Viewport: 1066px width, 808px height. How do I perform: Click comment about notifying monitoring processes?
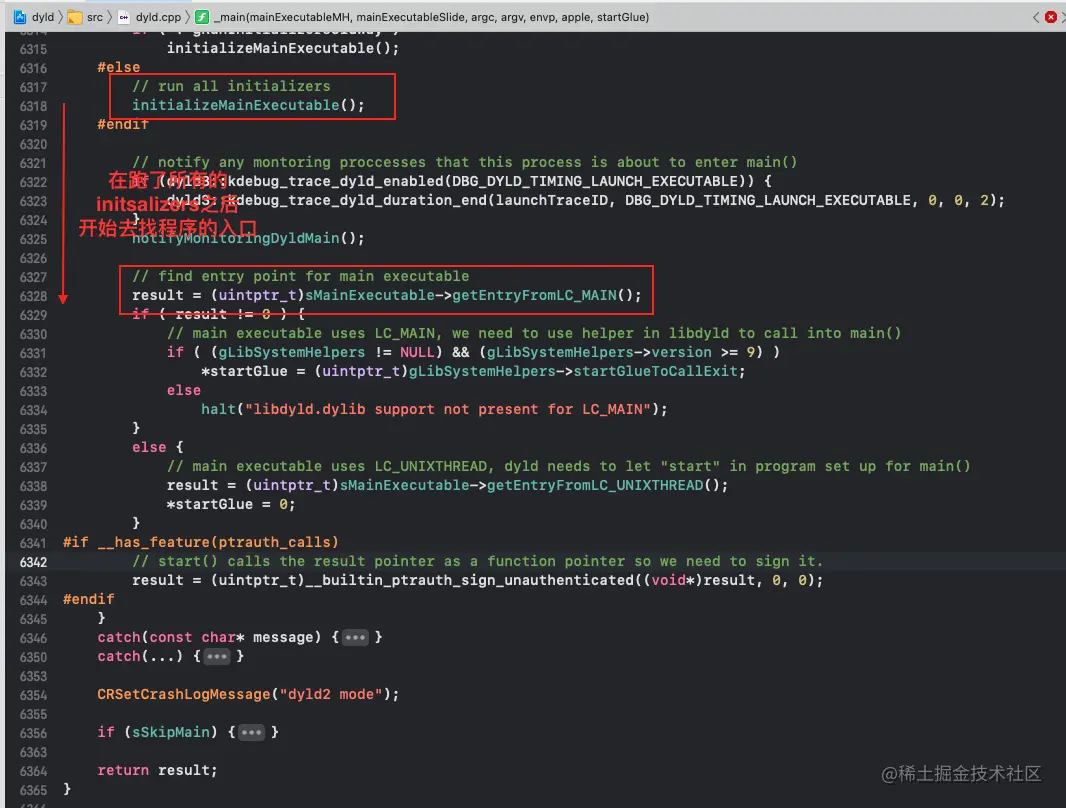pyautogui.click(x=464, y=162)
